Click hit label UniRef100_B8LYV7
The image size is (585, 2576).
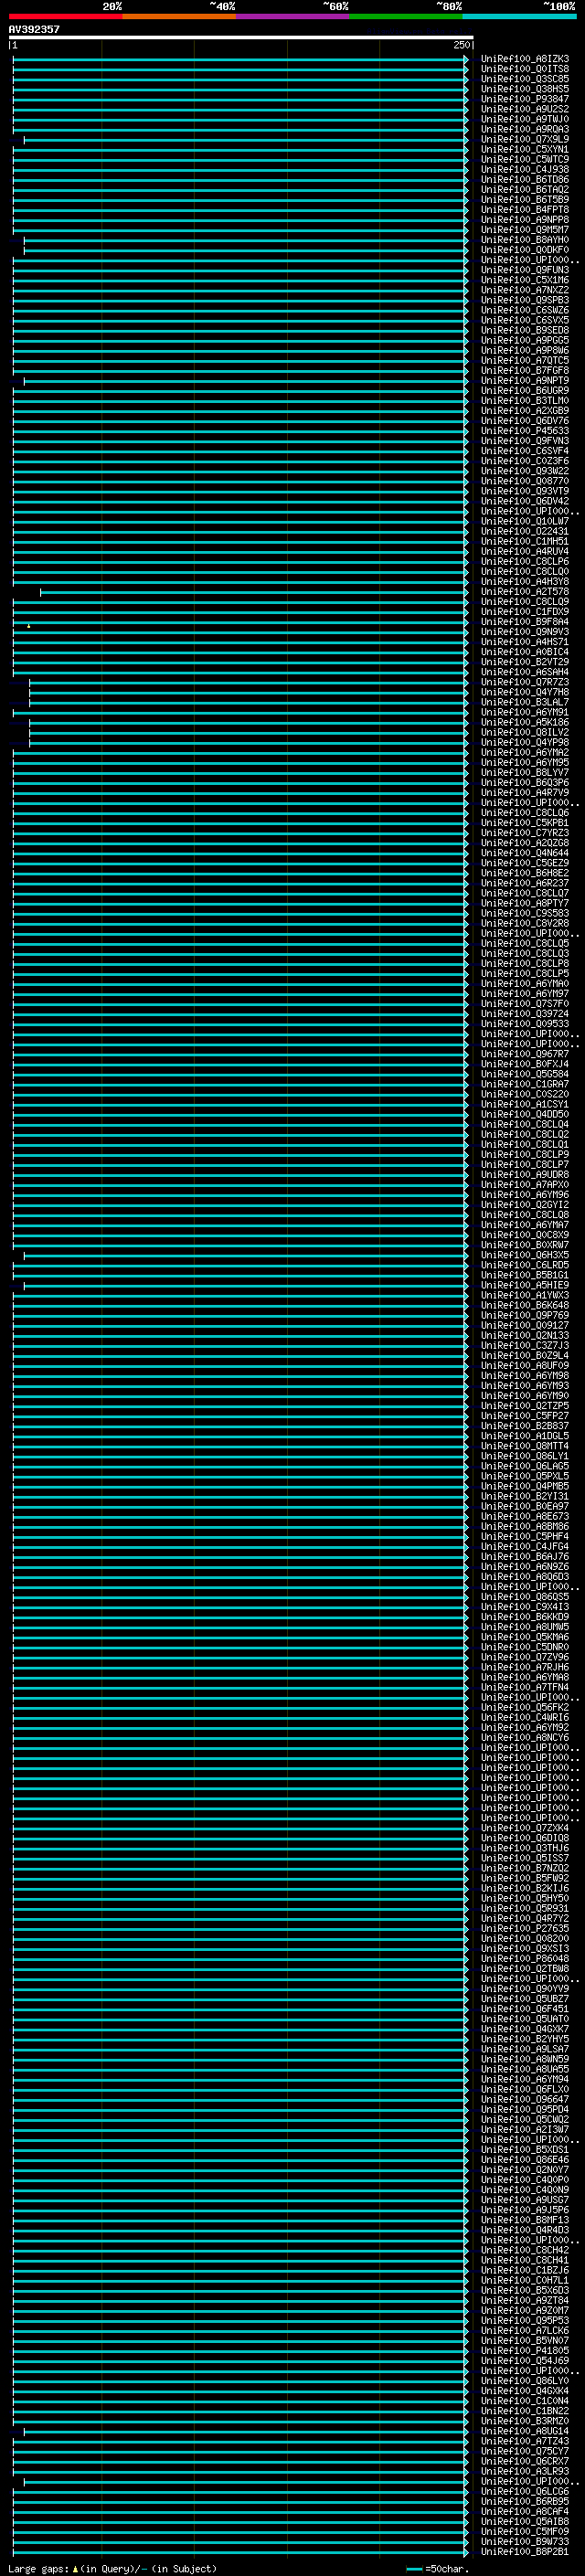(x=525, y=773)
